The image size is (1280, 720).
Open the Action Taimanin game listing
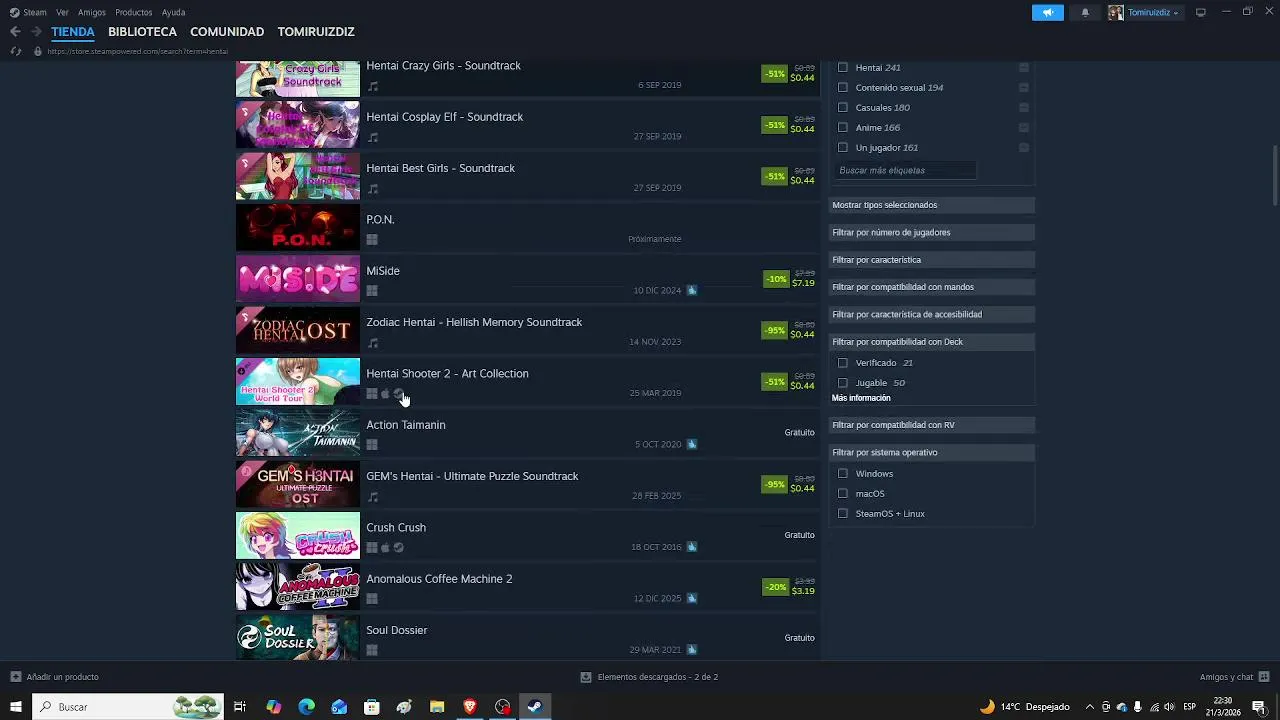(527, 433)
